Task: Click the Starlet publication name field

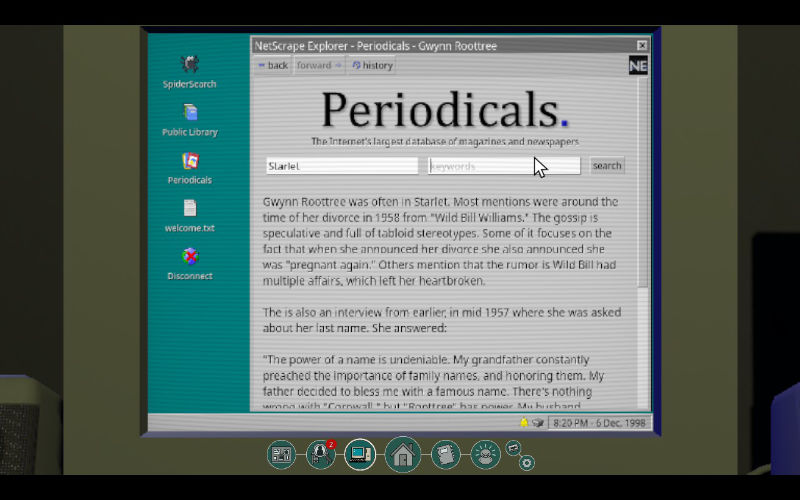Action: (341, 166)
